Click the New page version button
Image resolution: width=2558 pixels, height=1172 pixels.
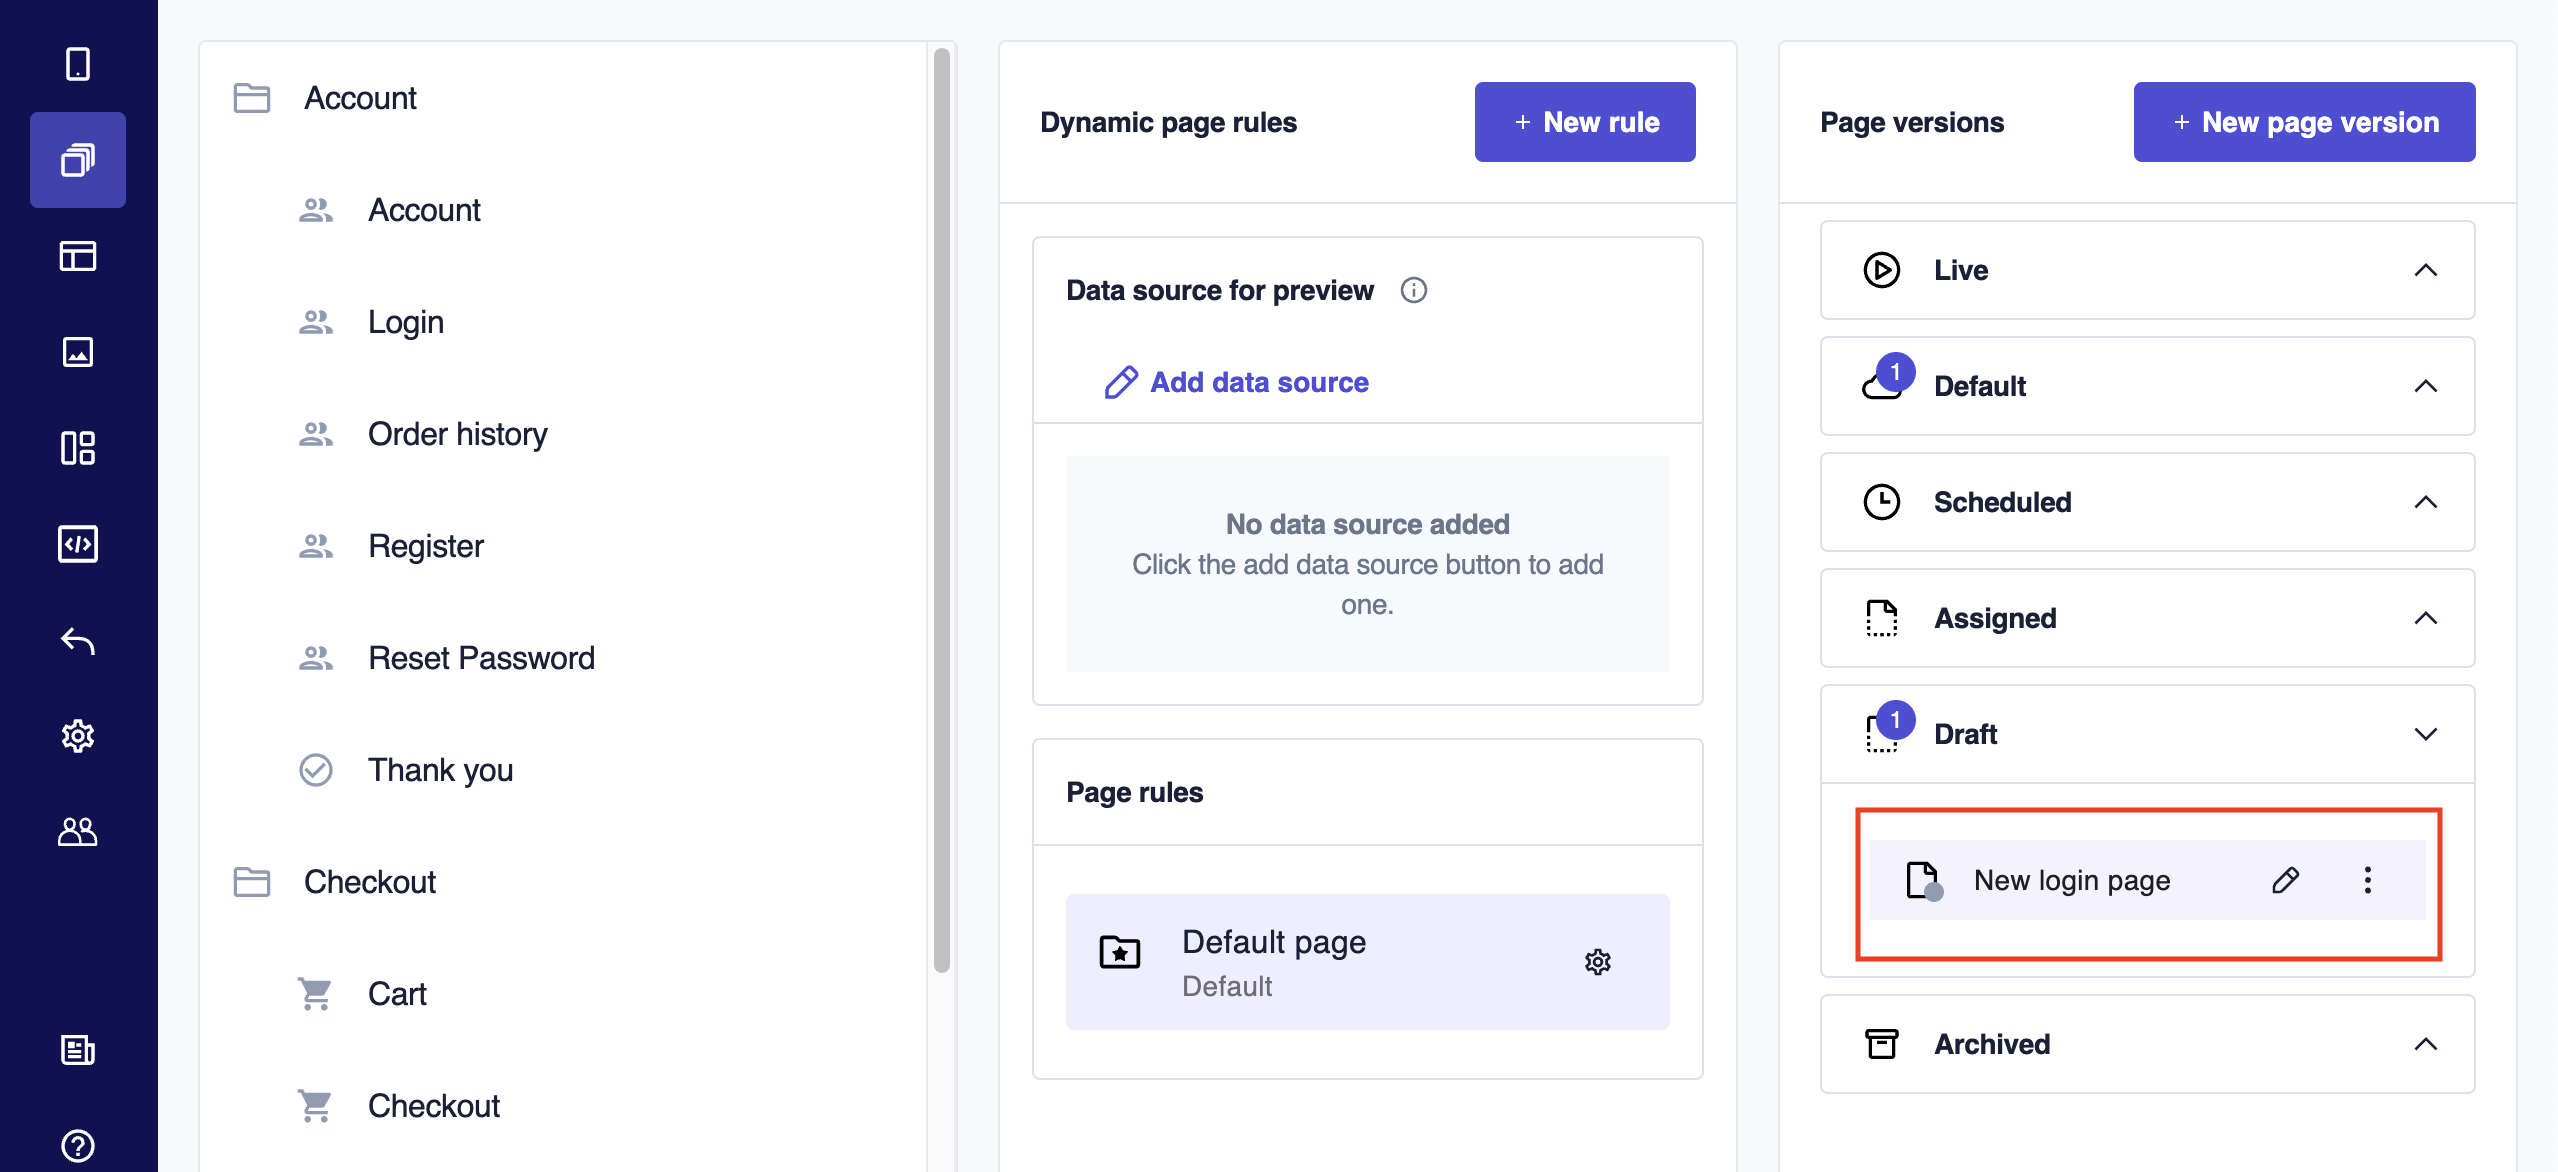pyautogui.click(x=2304, y=122)
